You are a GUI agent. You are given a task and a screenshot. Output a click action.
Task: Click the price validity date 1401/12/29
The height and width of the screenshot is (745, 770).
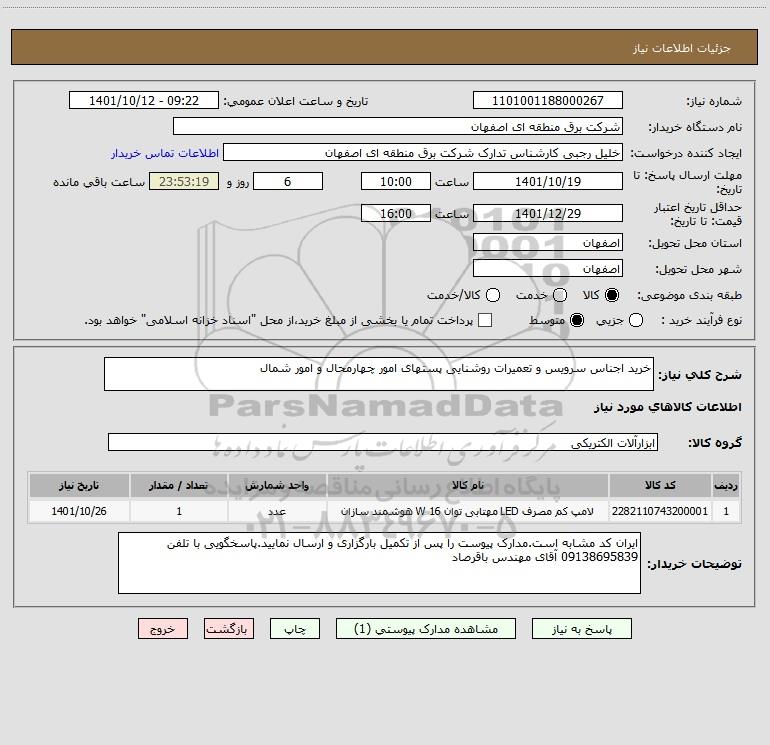tap(548, 214)
